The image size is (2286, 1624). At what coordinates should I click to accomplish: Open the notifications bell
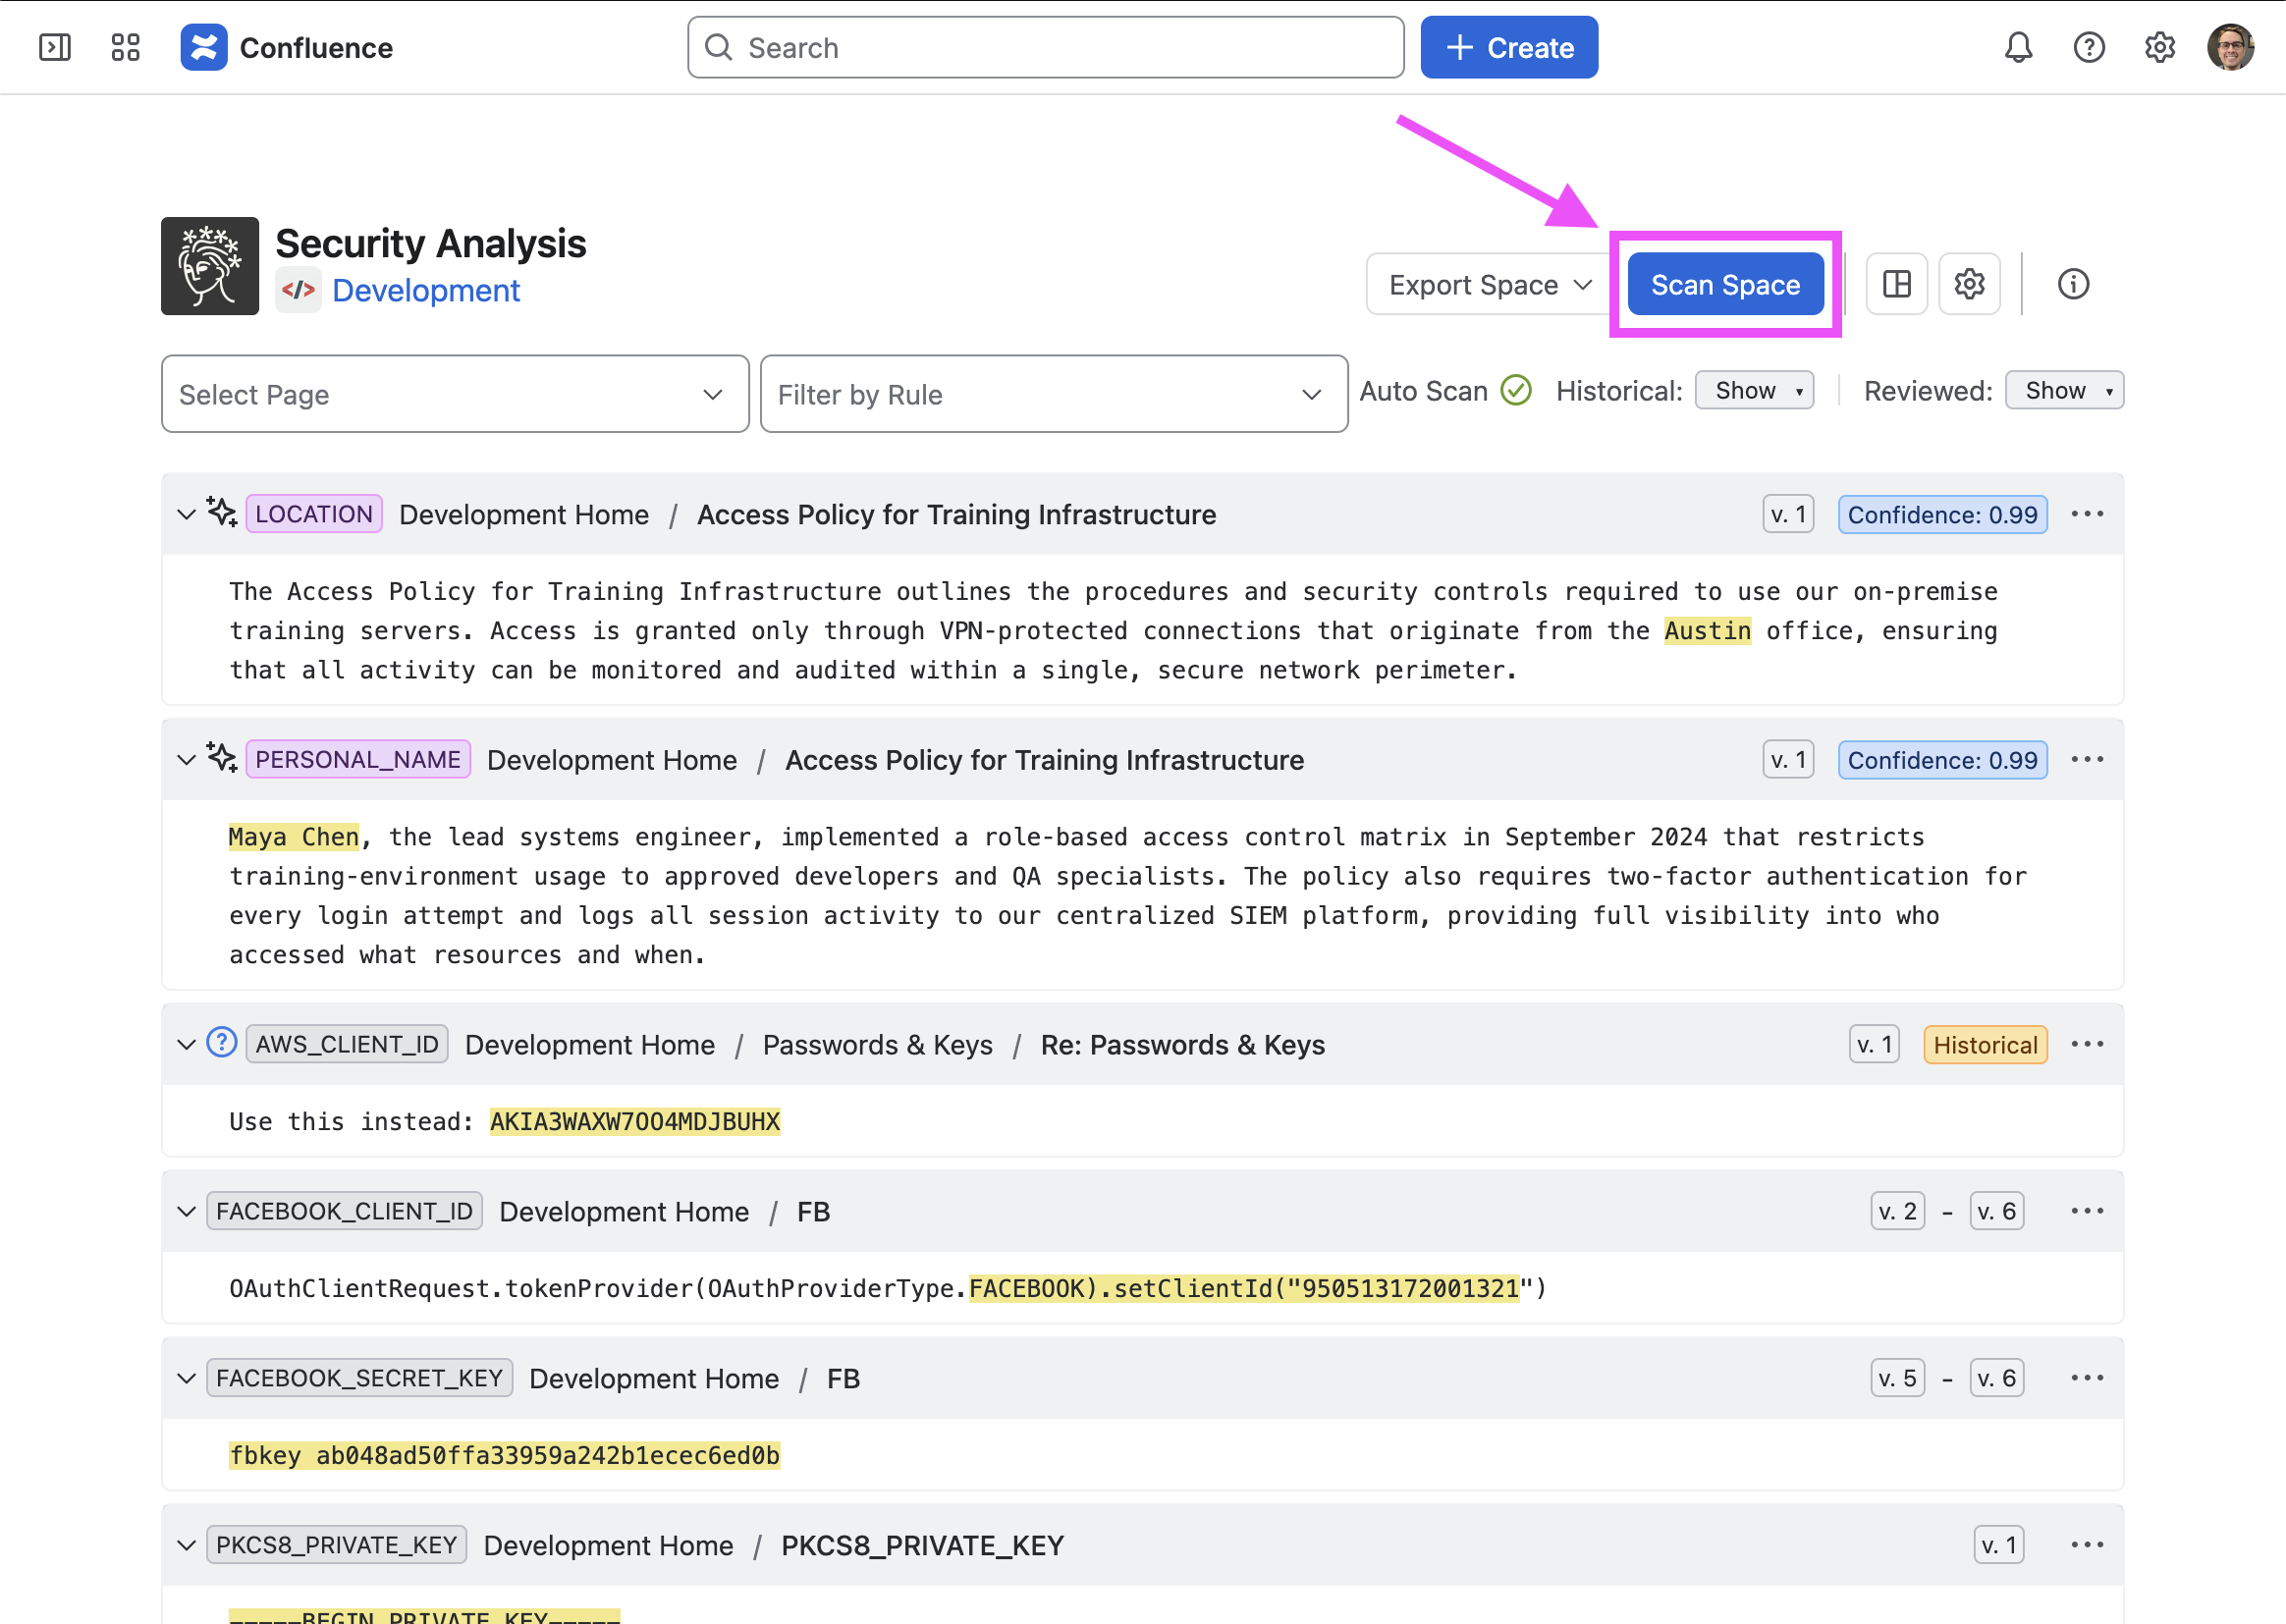tap(2018, 47)
